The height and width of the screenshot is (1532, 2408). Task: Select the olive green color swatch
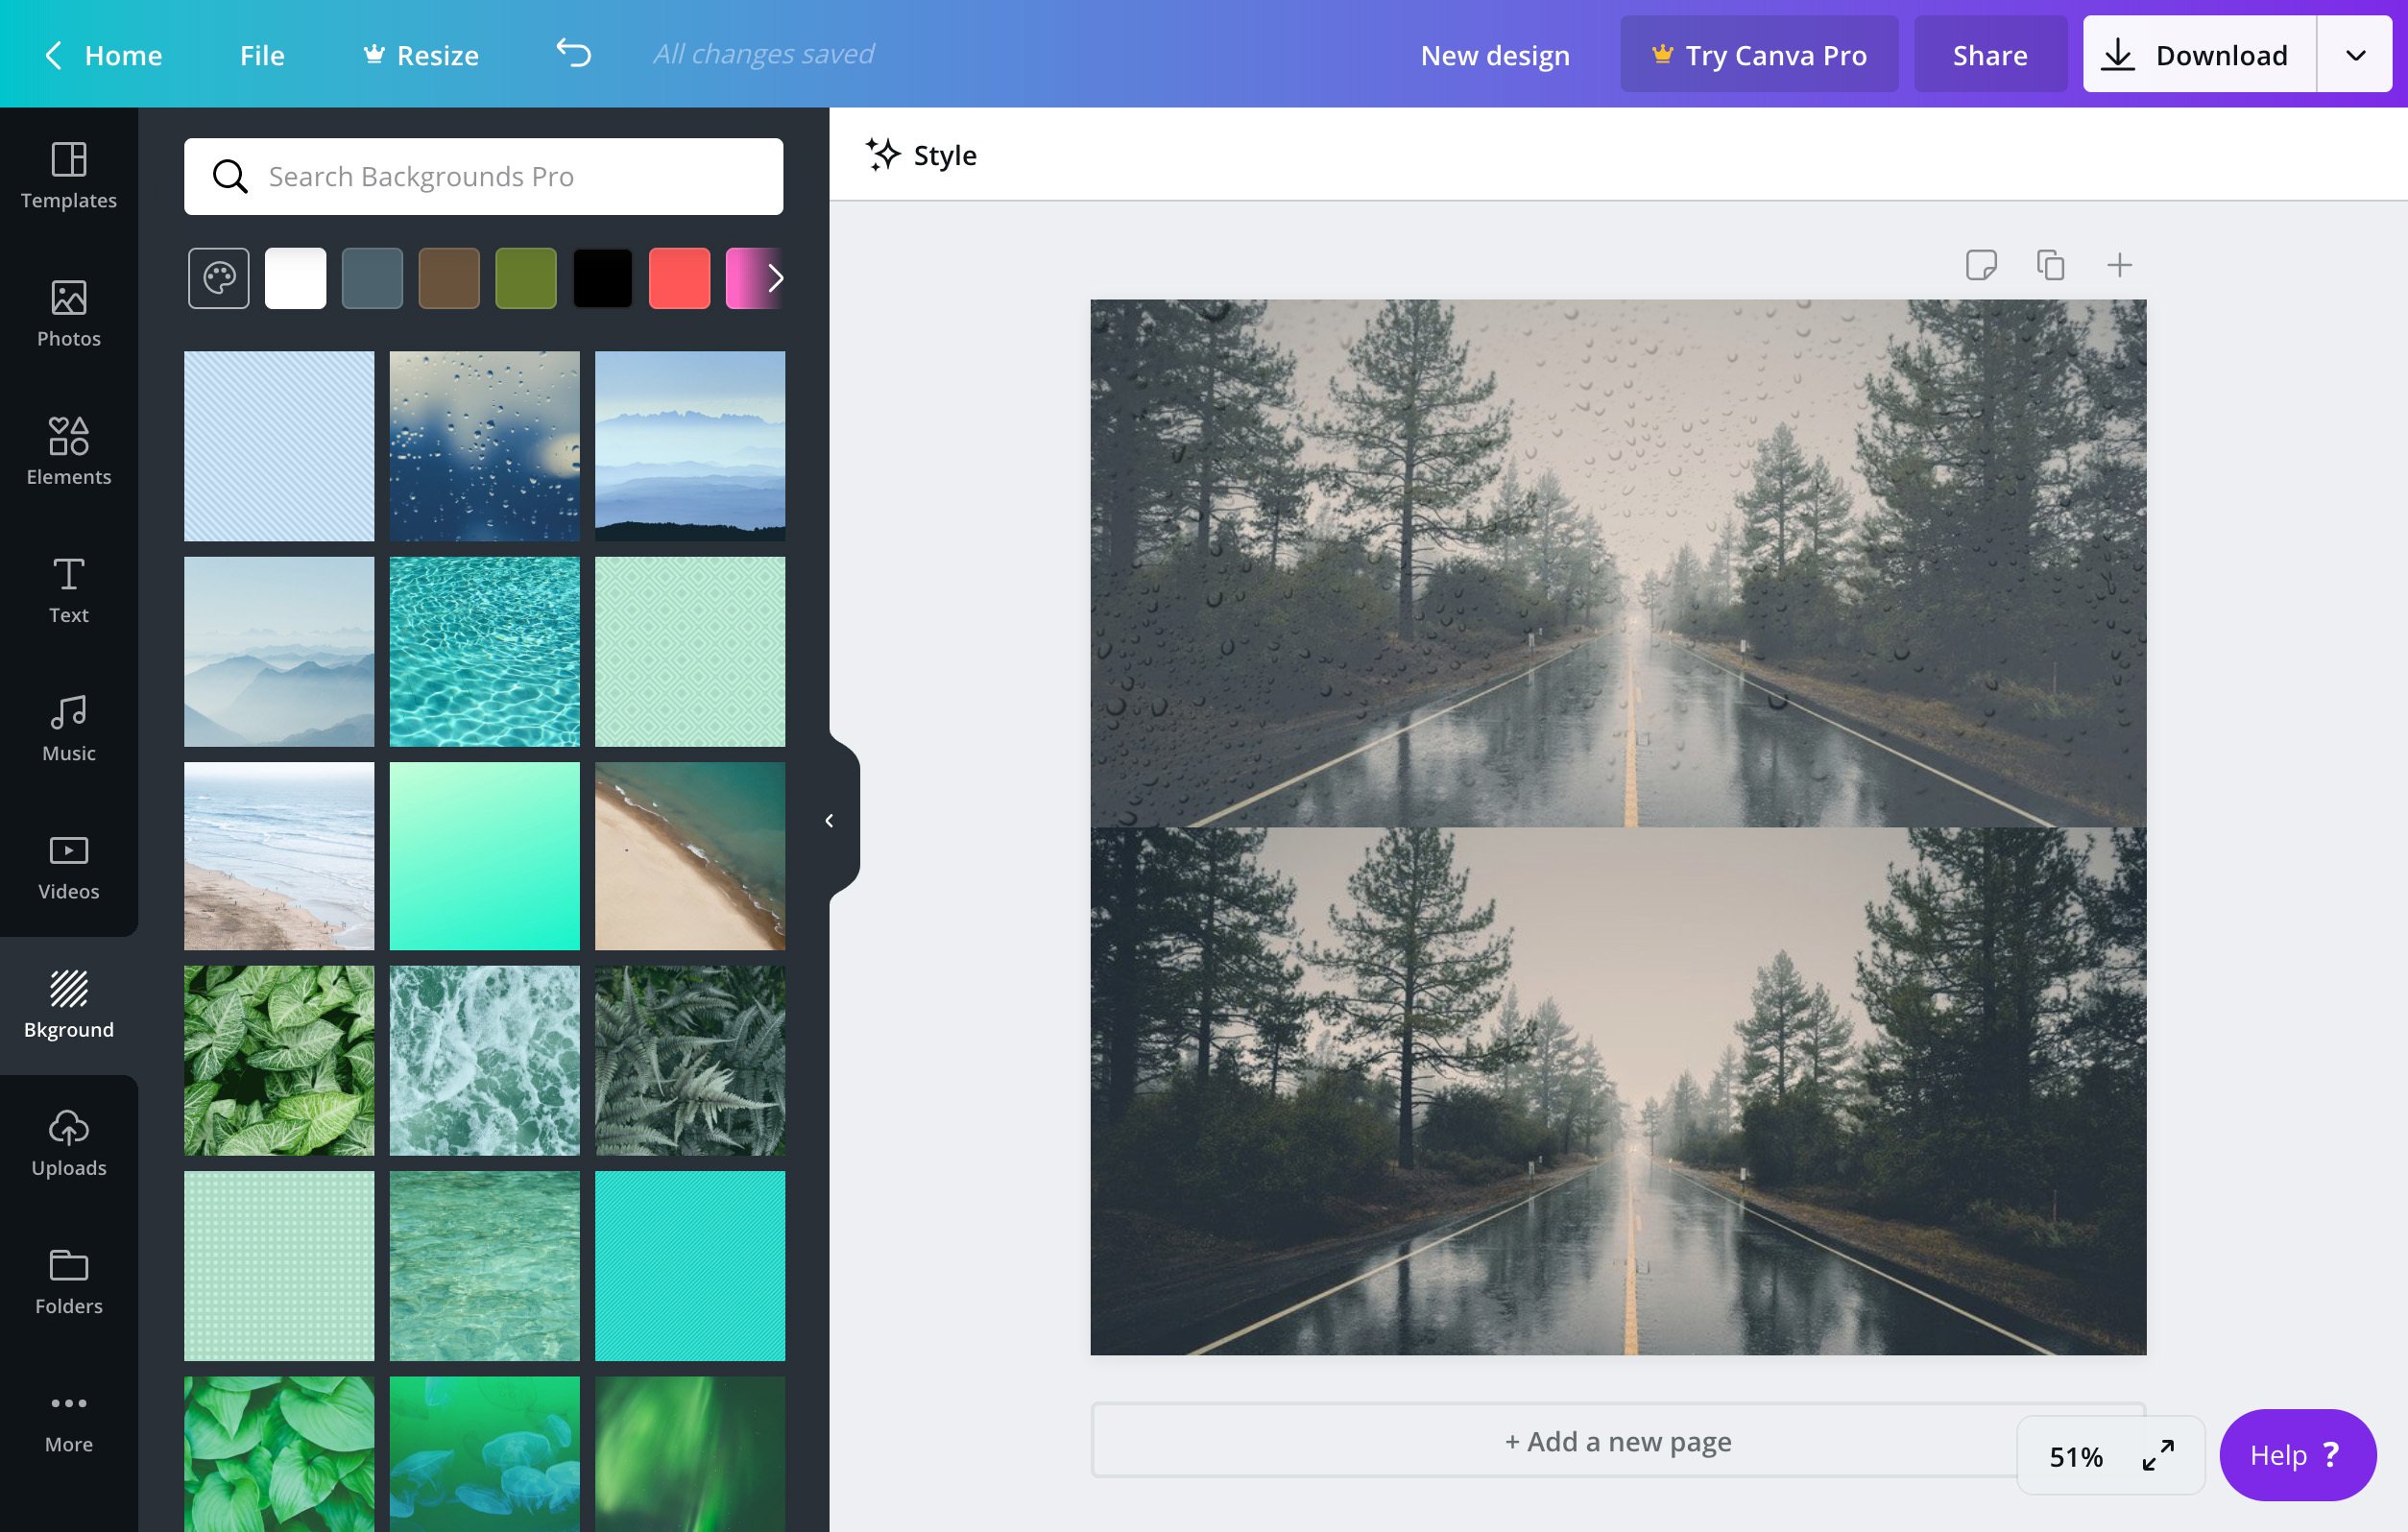tap(526, 277)
